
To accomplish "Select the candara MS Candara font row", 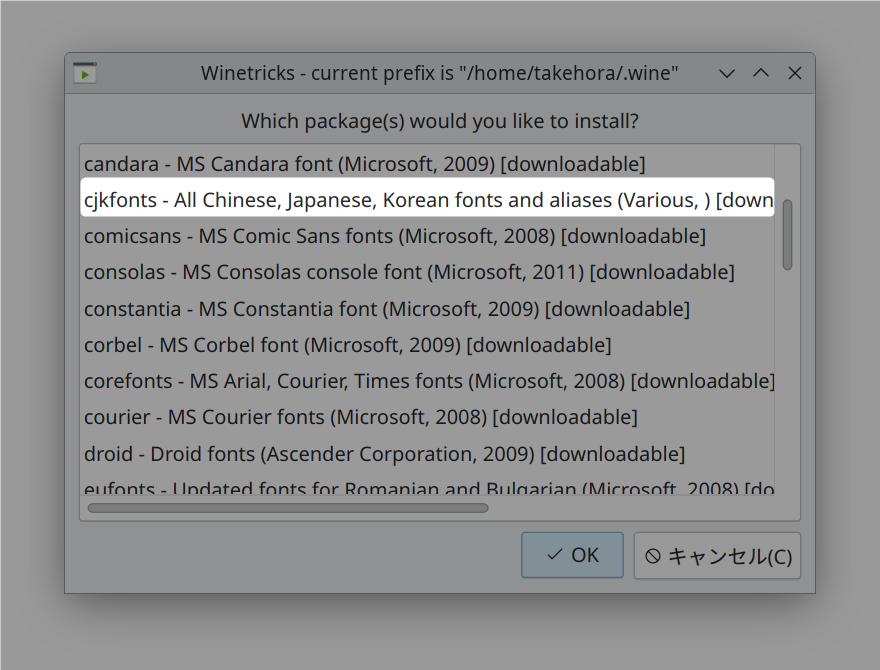I will point(427,164).
